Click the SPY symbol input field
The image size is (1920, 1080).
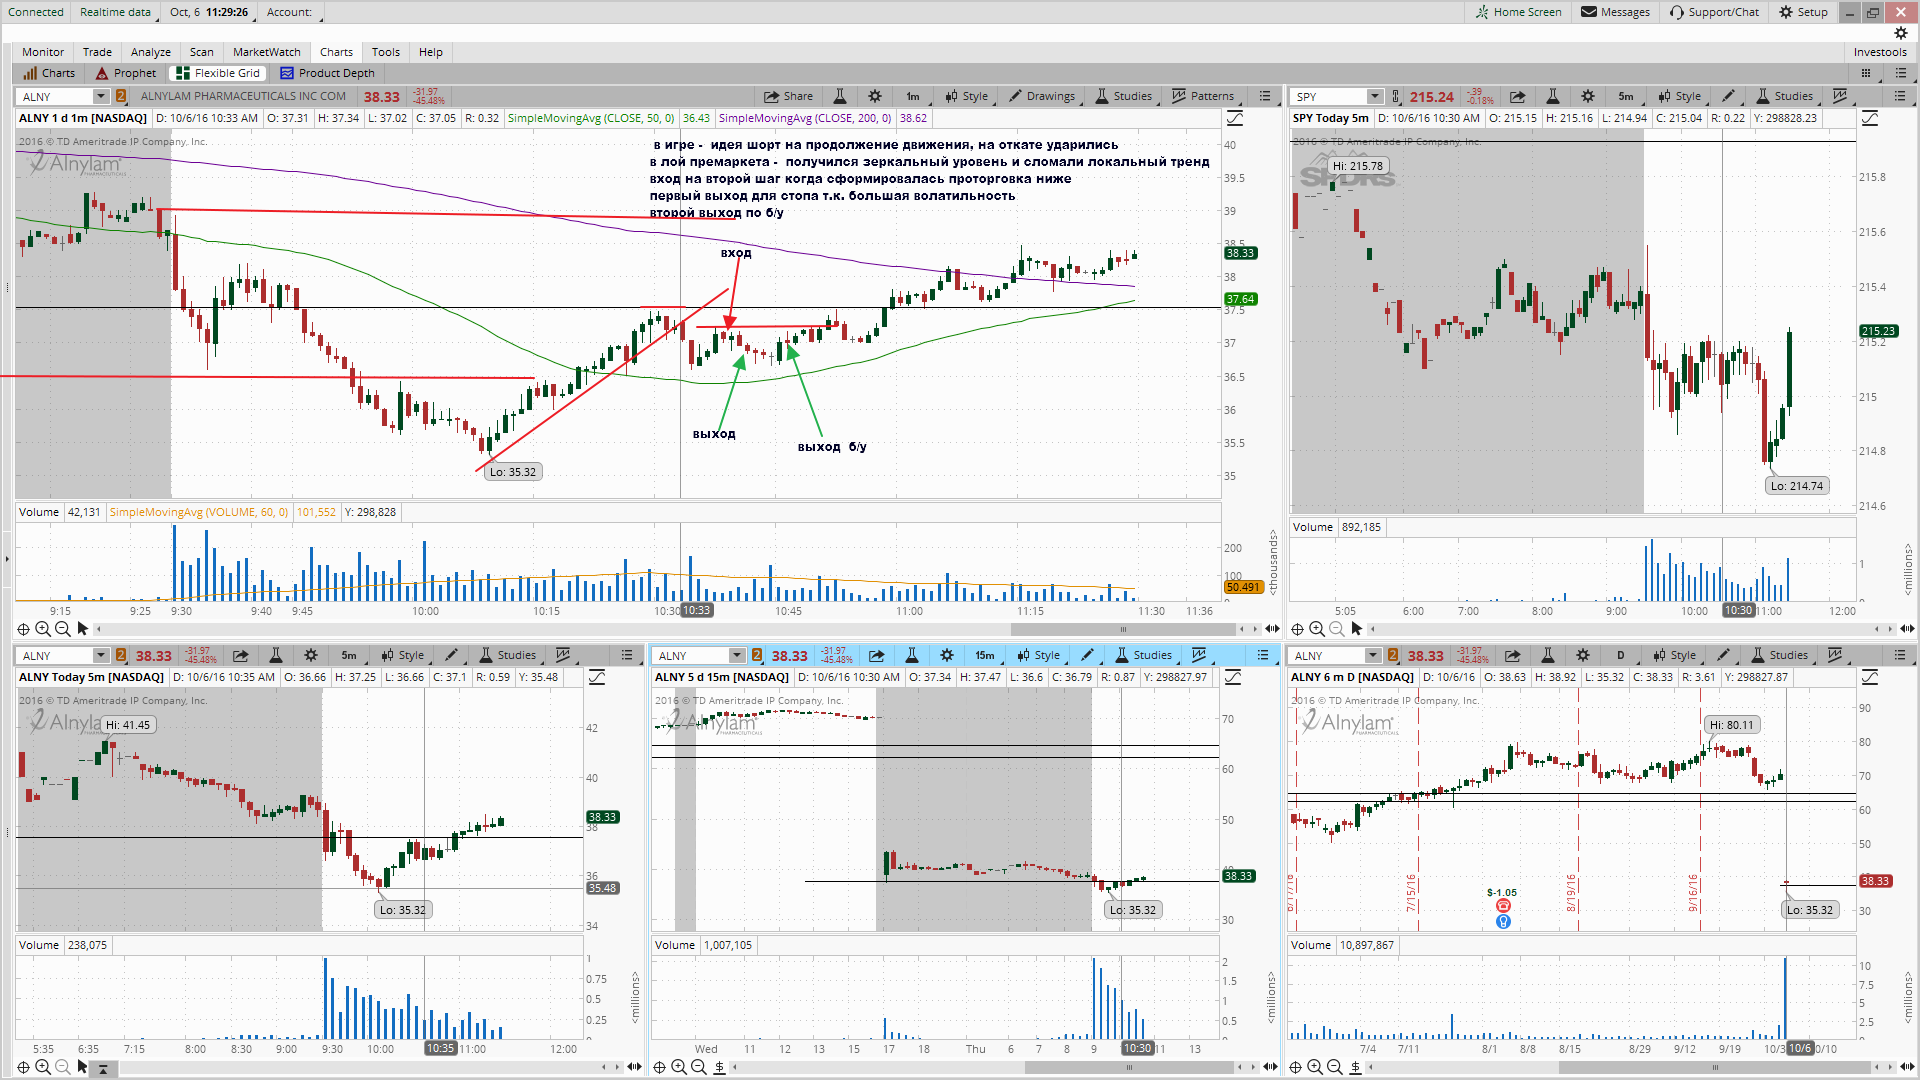coord(1329,96)
